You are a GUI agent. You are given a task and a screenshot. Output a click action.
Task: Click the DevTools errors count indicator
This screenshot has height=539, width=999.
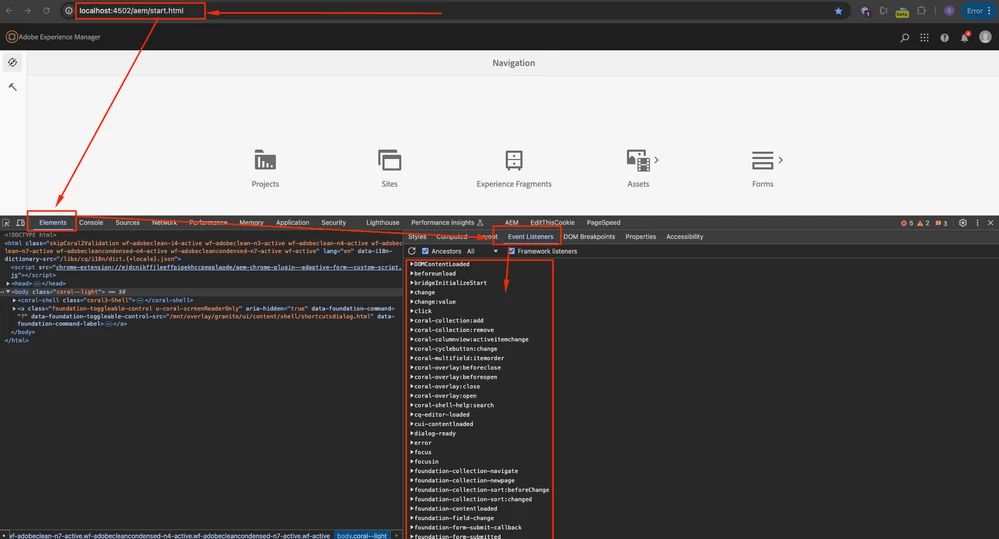coord(907,223)
